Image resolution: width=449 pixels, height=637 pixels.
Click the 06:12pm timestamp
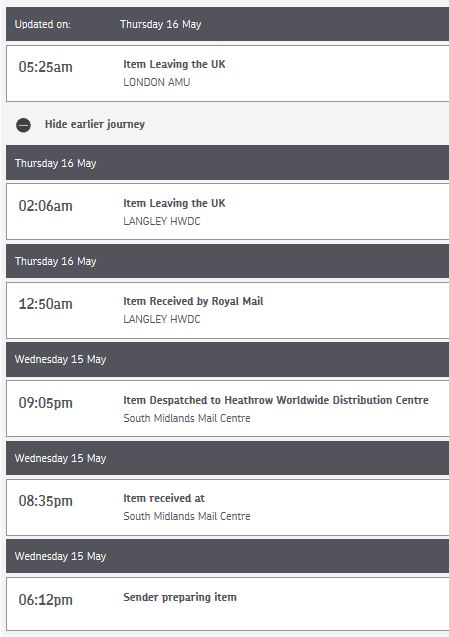[46, 600]
